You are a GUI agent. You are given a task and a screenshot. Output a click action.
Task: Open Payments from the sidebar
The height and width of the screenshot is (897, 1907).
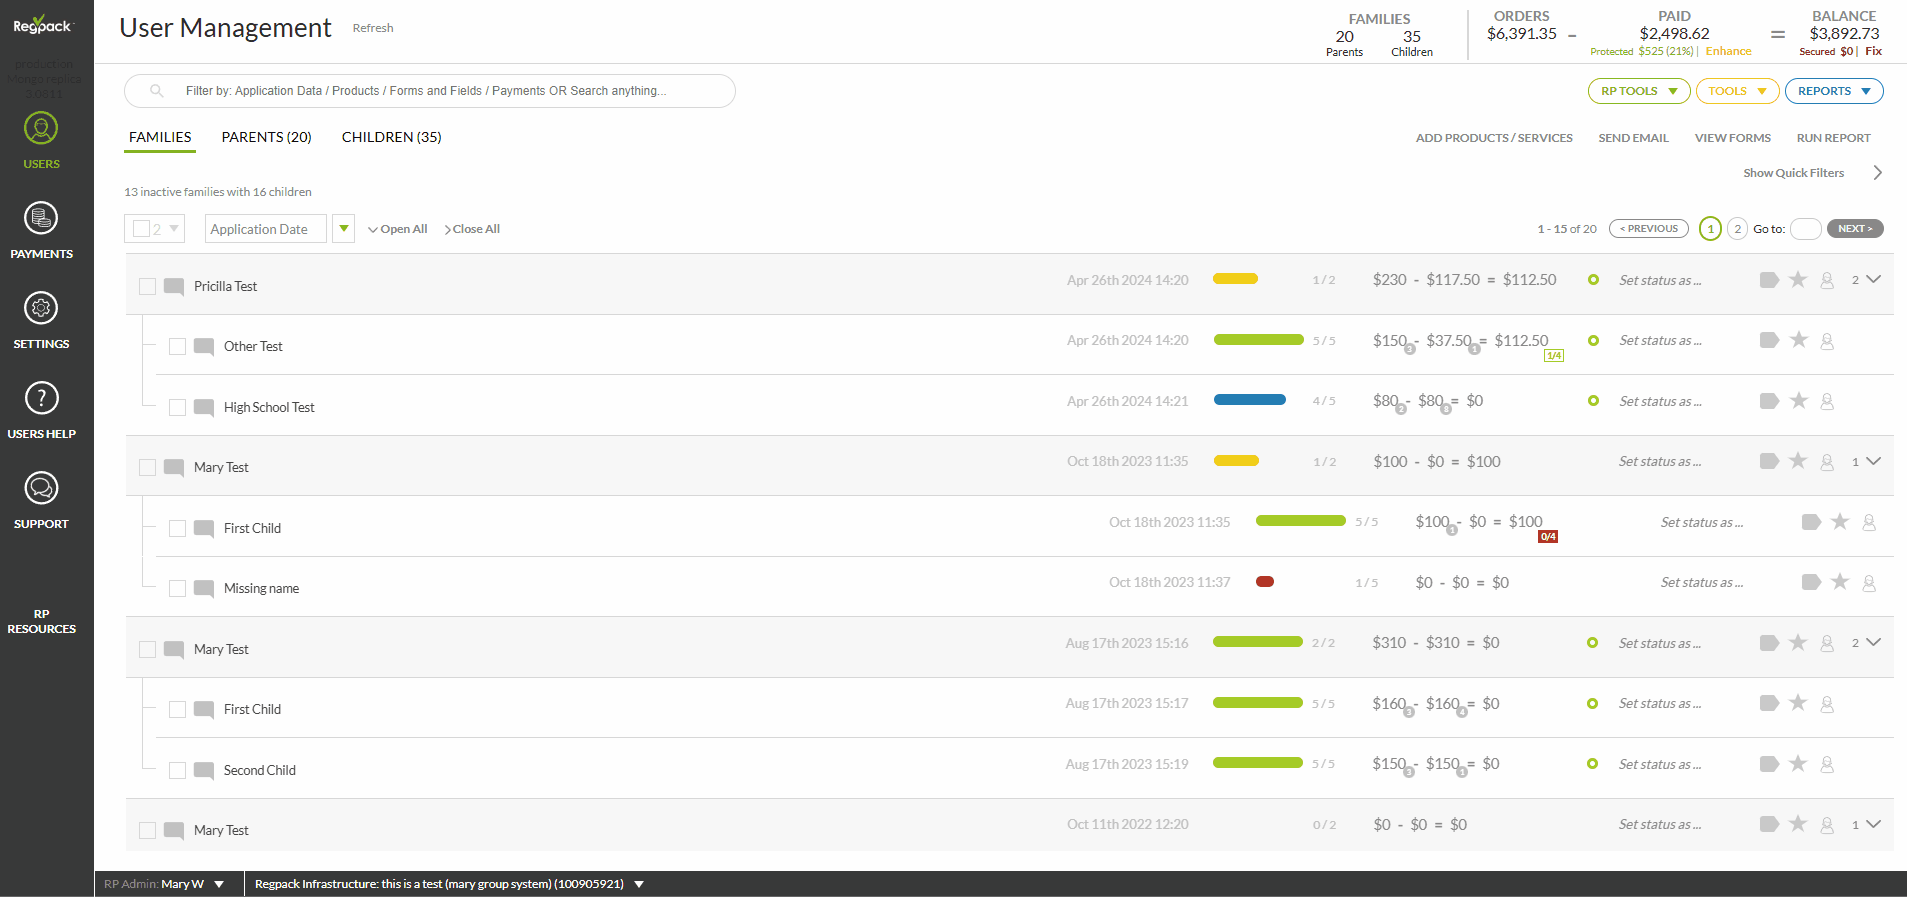(41, 230)
